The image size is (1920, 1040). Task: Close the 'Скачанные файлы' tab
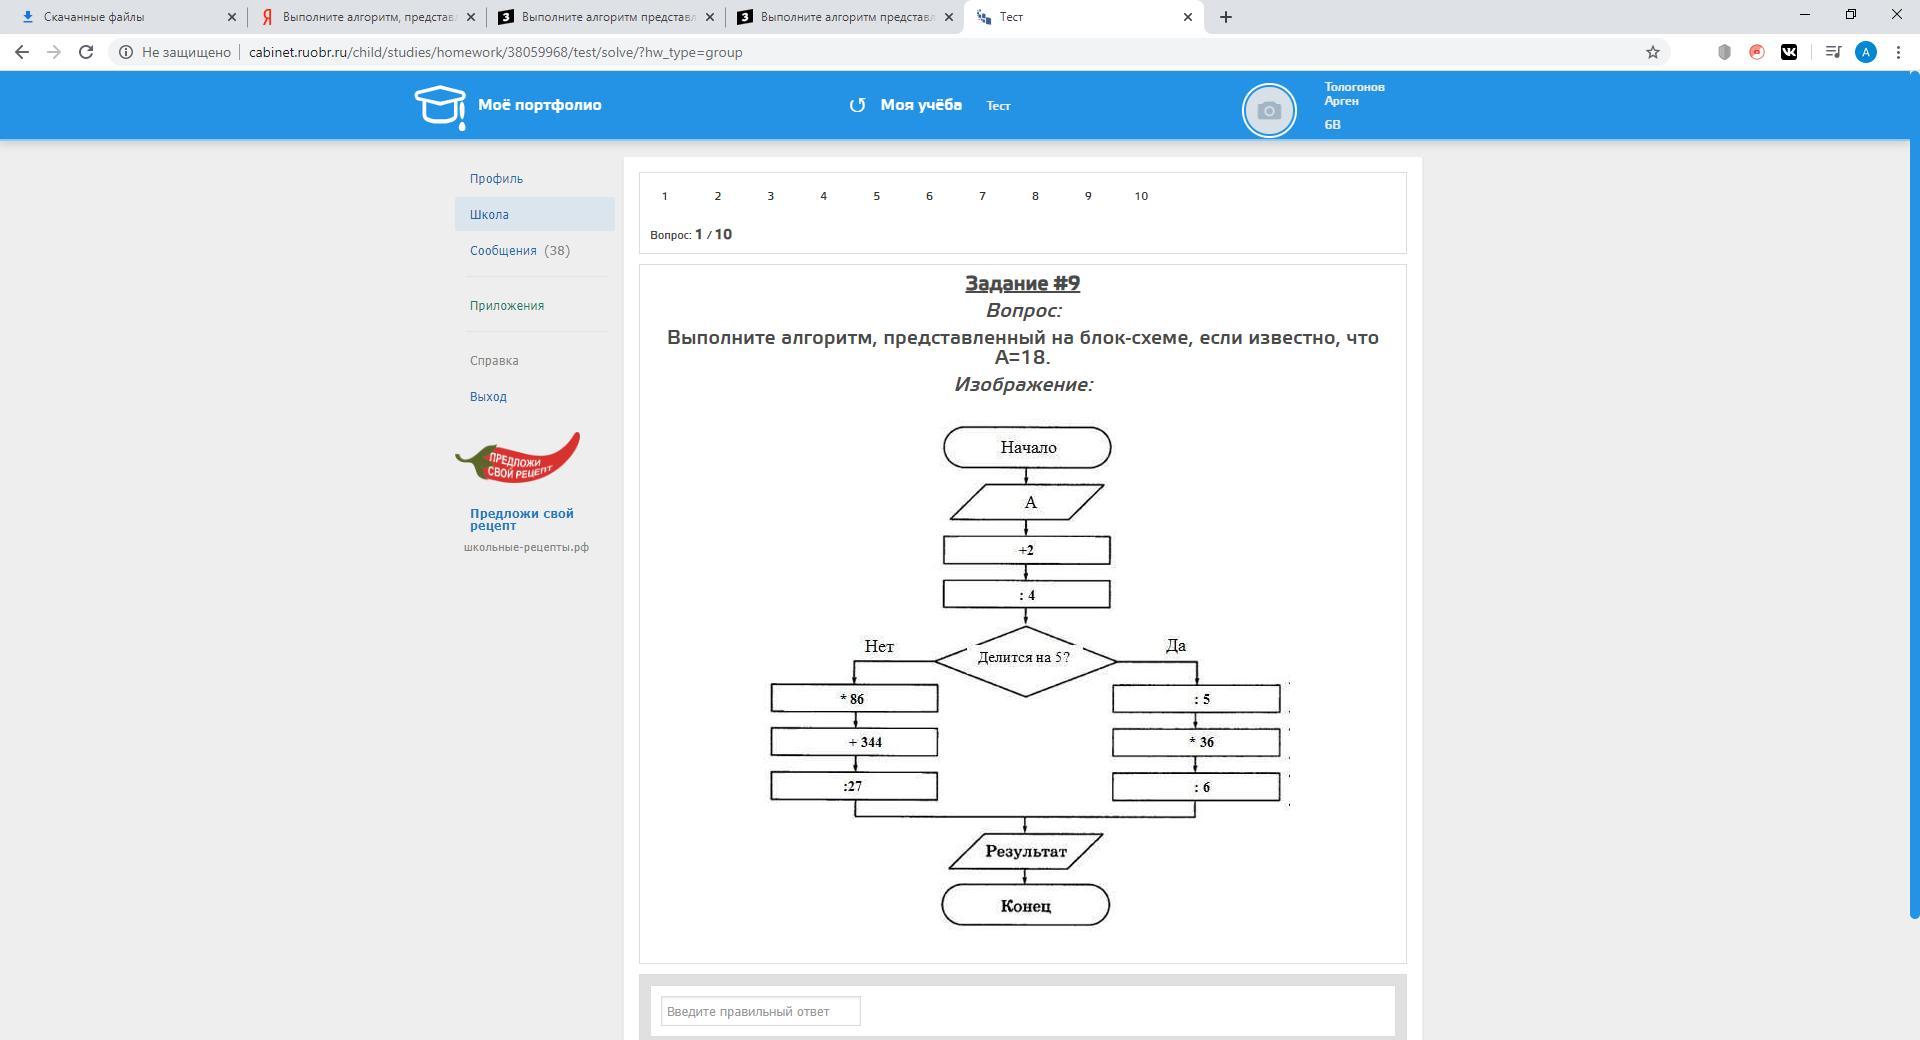point(232,17)
